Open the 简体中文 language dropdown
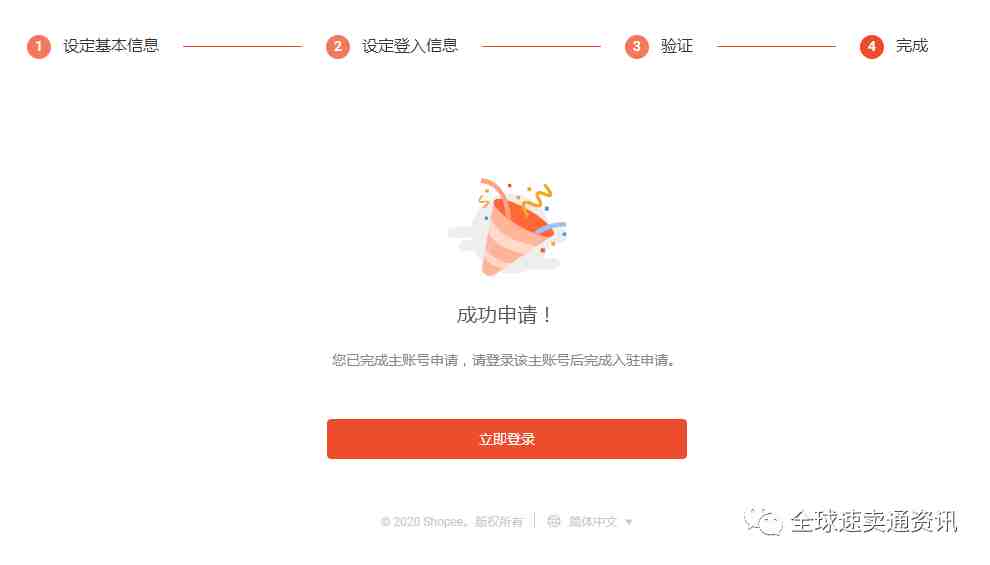The height and width of the screenshot is (565, 990). pos(593,521)
